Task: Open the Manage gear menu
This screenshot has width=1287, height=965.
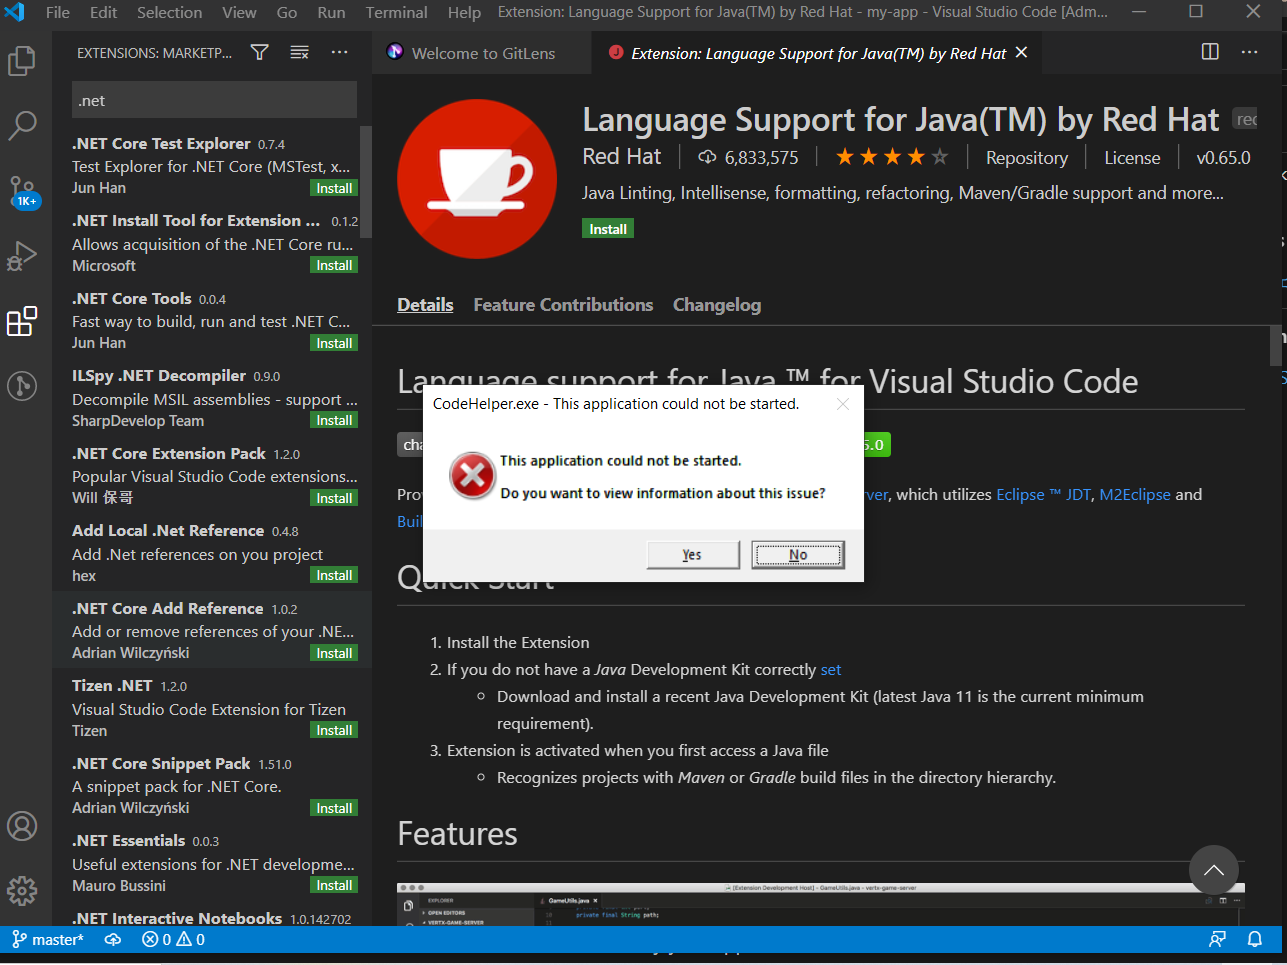Action: click(x=22, y=890)
